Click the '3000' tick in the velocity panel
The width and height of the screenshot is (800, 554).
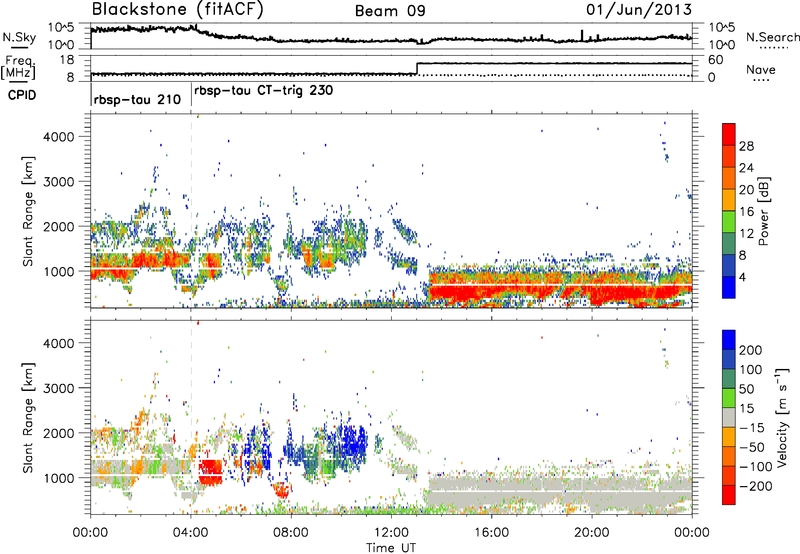pyautogui.click(x=59, y=388)
